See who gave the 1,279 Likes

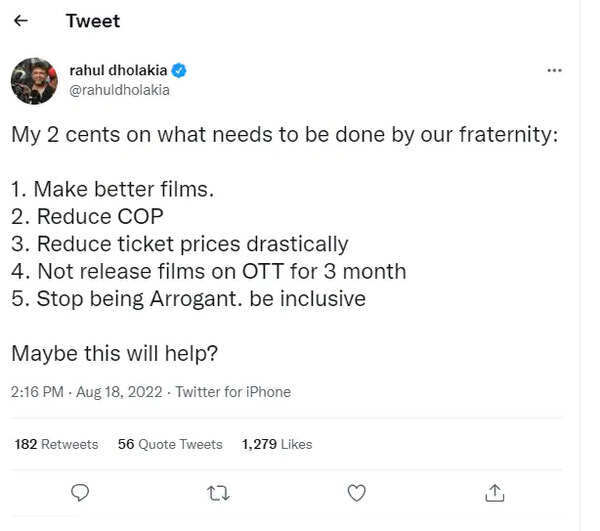pos(277,444)
